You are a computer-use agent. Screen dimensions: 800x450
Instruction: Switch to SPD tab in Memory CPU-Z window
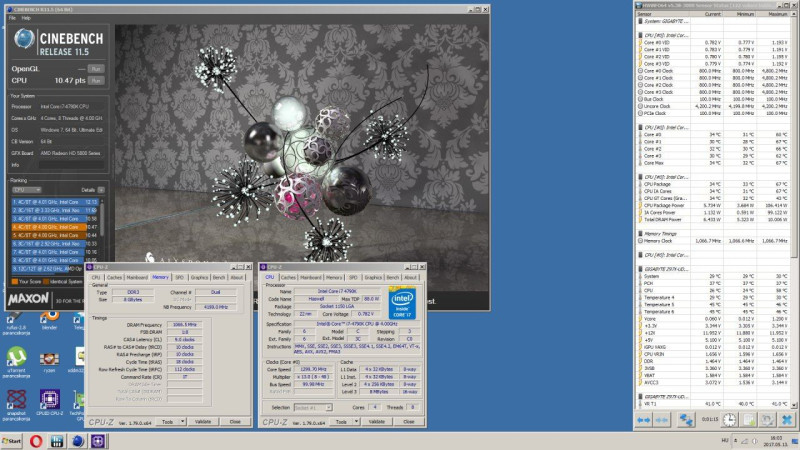[179, 278]
